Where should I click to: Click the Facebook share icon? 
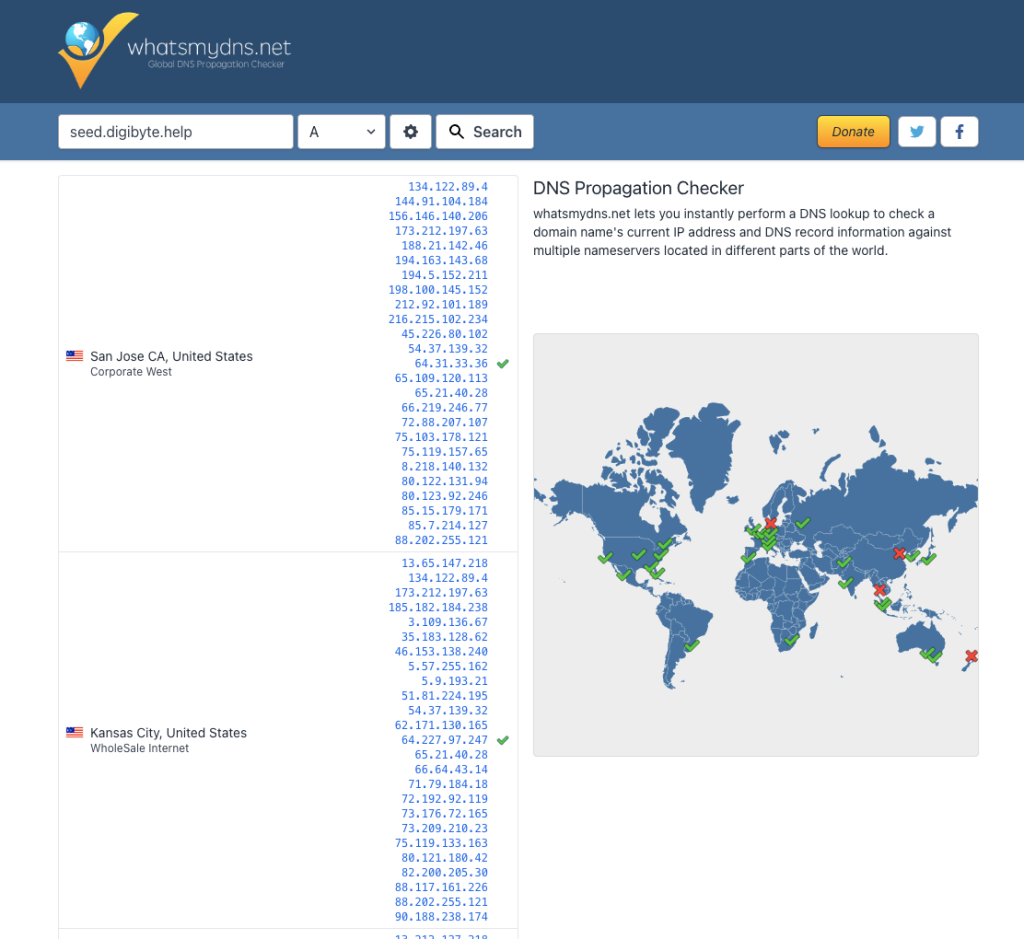pos(959,132)
